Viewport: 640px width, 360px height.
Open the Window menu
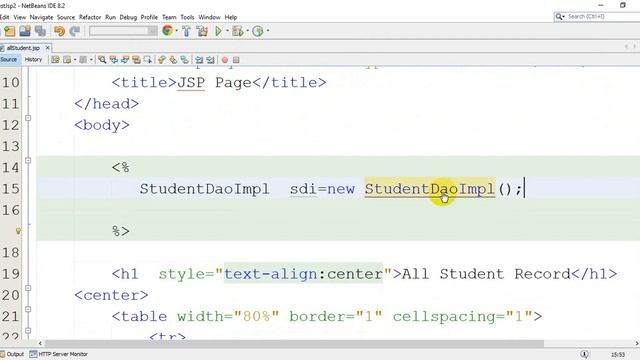pos(209,17)
